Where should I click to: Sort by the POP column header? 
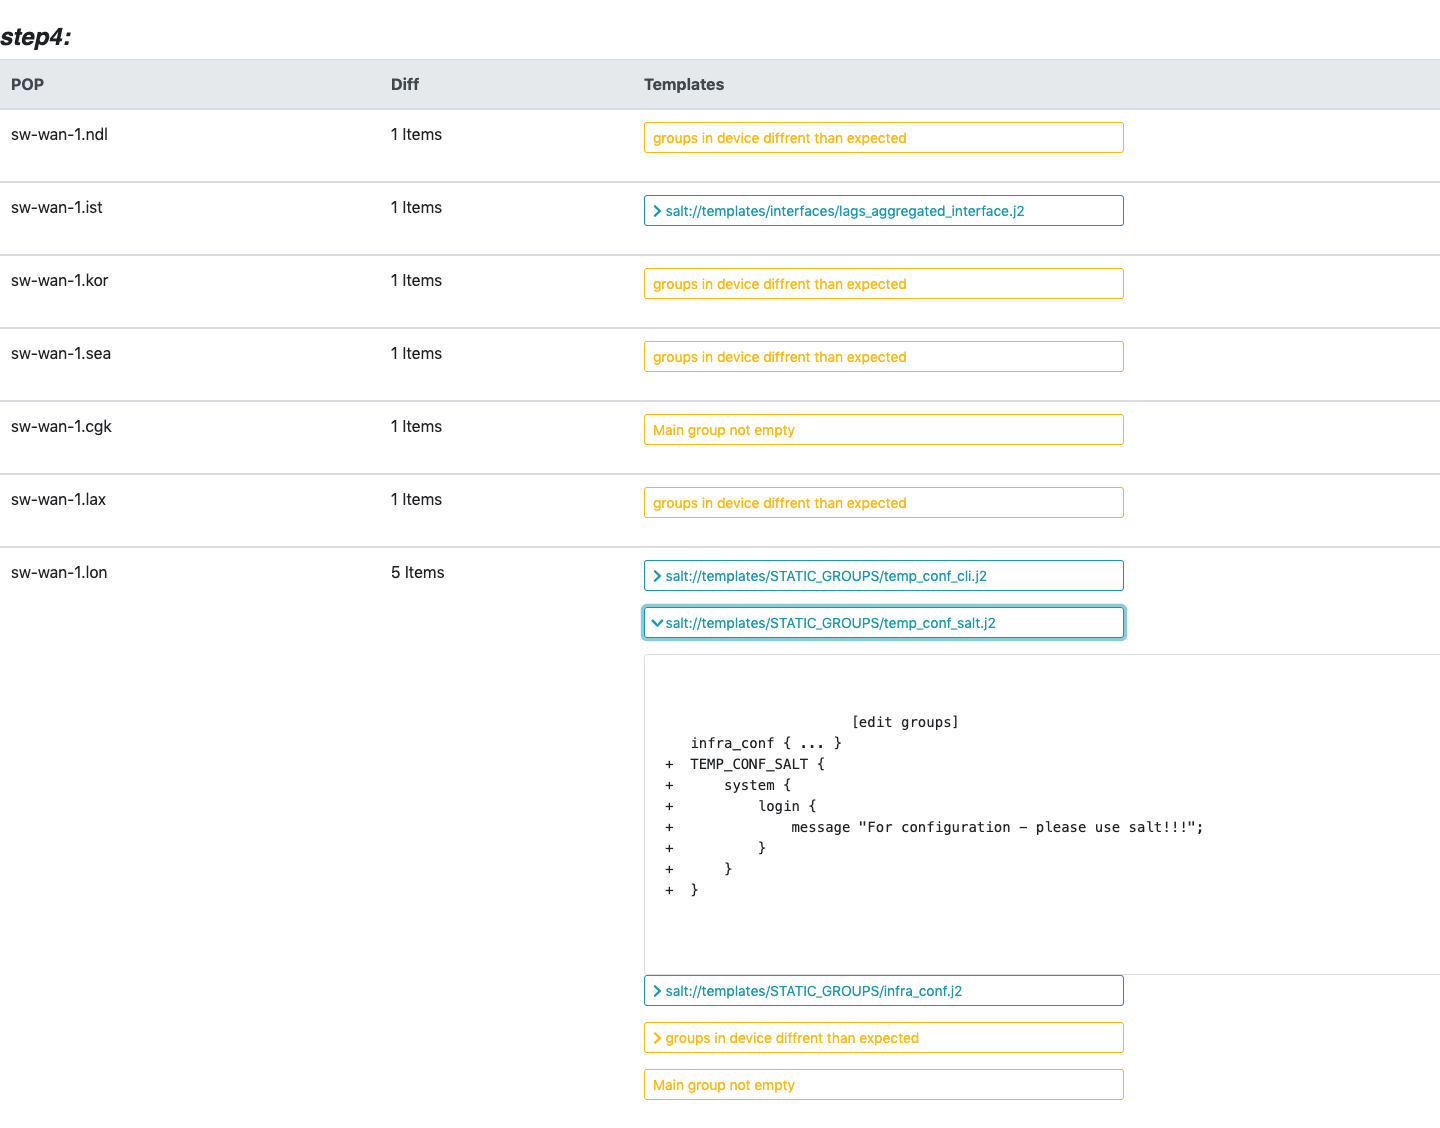click(28, 85)
